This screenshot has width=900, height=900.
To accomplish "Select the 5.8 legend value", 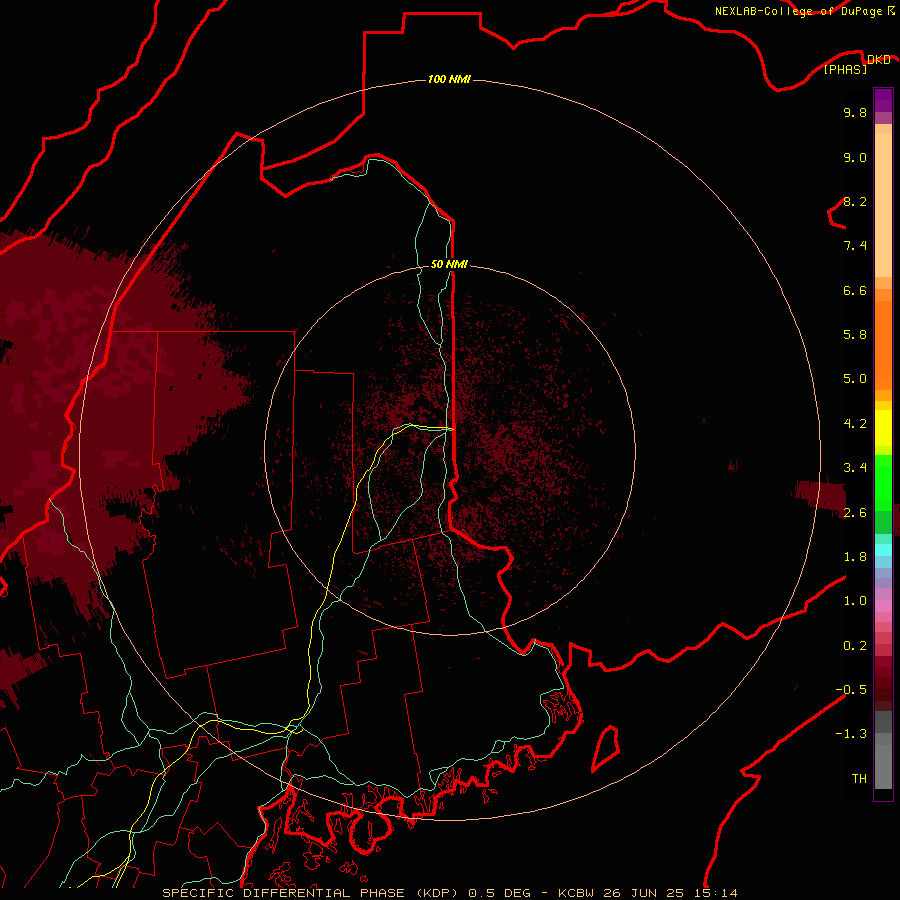I will pos(855,335).
